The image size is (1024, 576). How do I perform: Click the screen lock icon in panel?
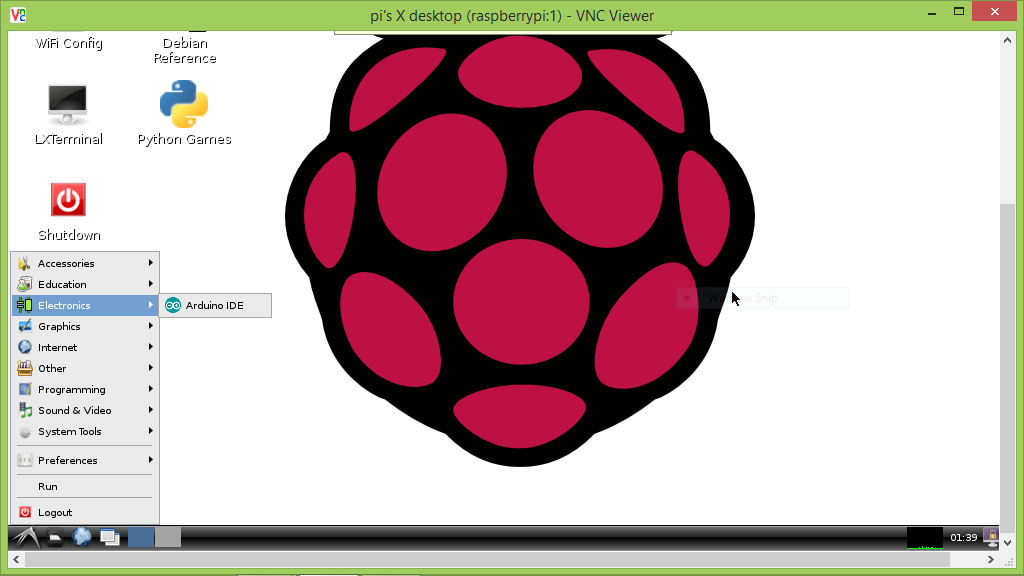point(992,538)
